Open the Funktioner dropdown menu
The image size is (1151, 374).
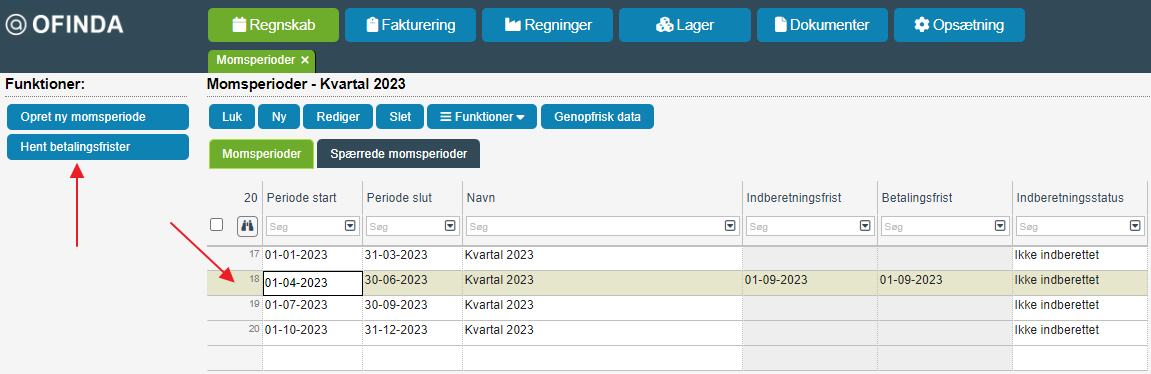click(482, 117)
